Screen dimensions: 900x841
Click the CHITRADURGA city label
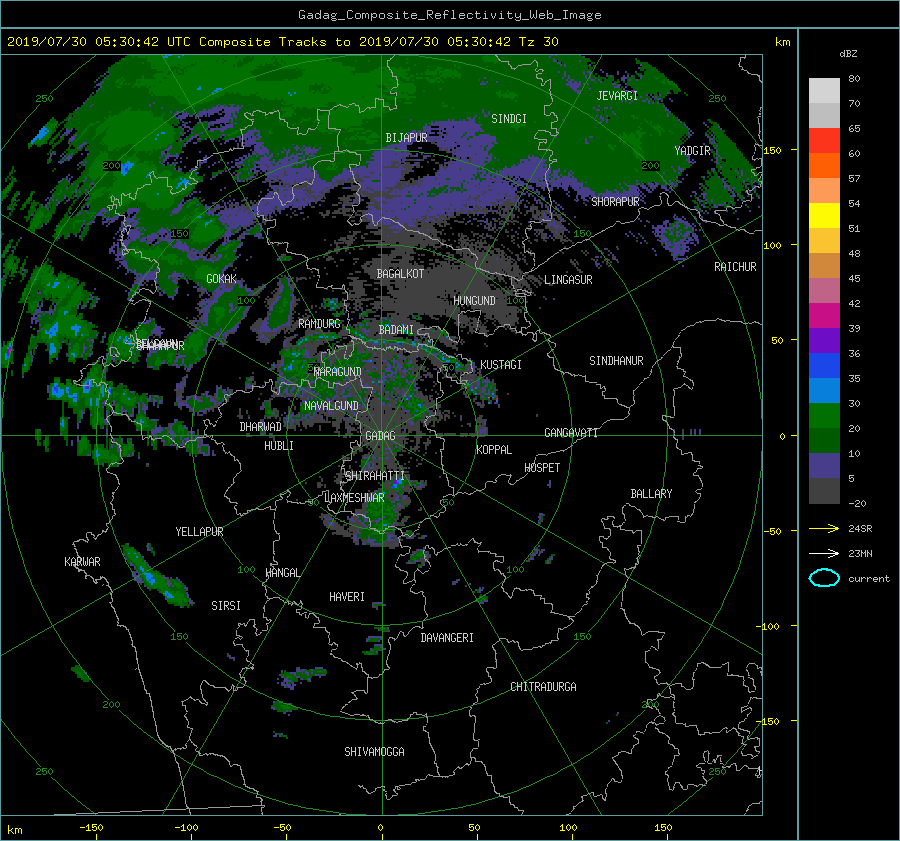pyautogui.click(x=544, y=686)
